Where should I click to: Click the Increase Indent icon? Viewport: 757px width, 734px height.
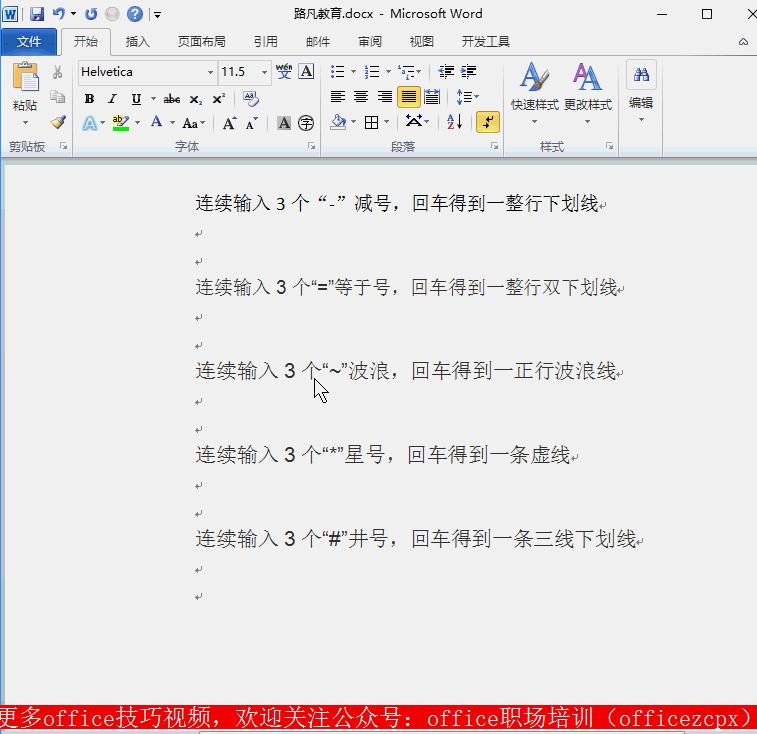(x=468, y=72)
